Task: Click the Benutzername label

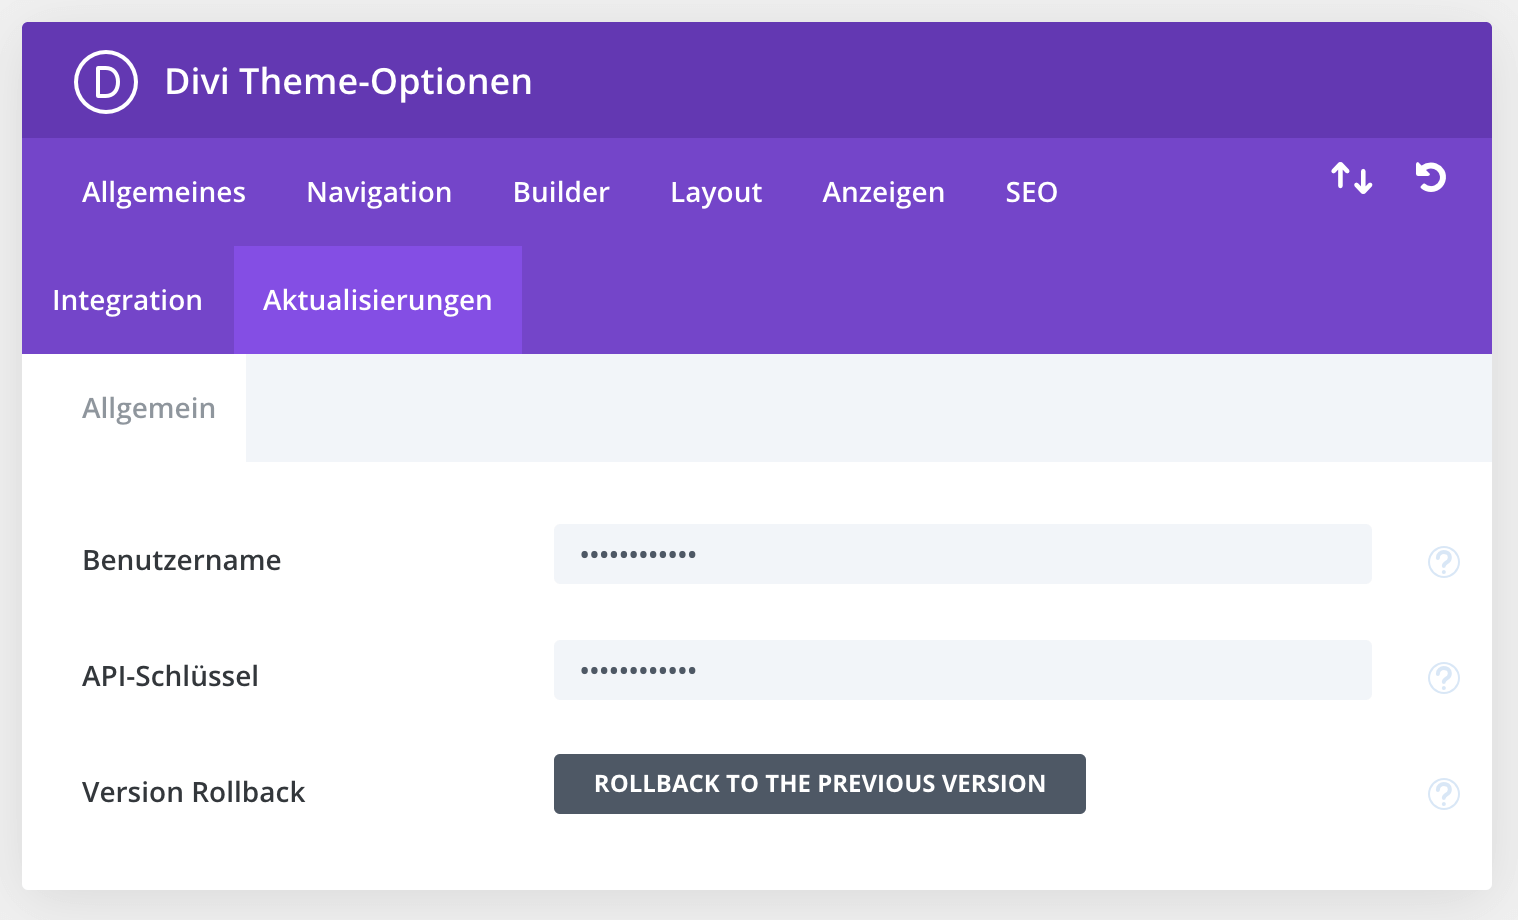Action: tap(182, 560)
